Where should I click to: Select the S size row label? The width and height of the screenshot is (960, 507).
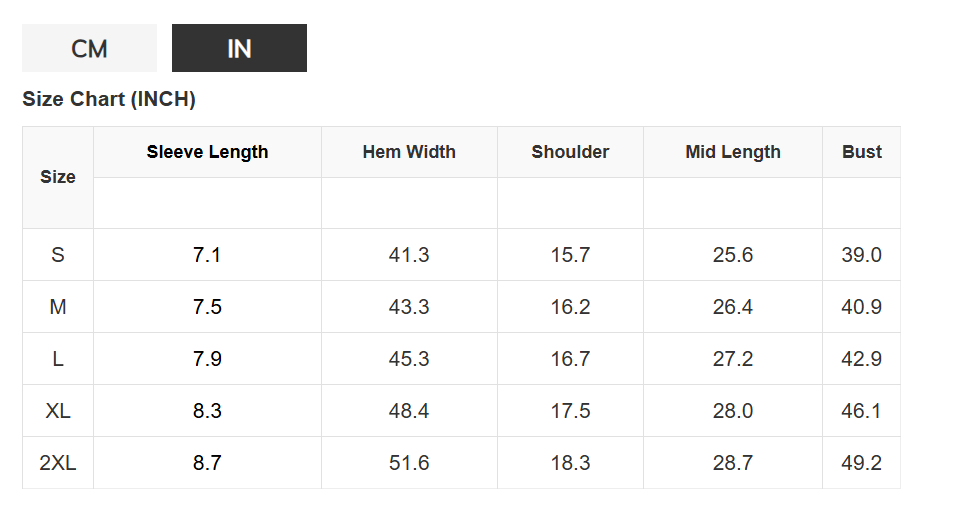coord(58,255)
